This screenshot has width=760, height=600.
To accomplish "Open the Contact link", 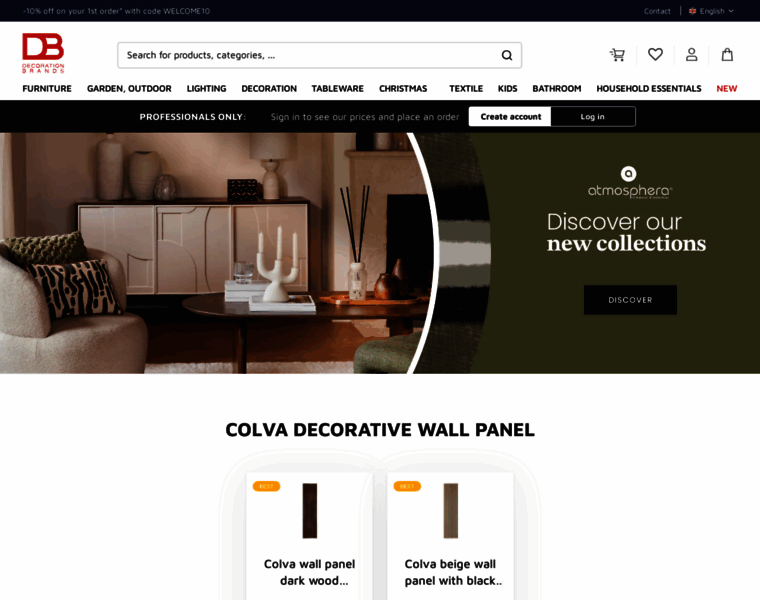I will coord(657,11).
